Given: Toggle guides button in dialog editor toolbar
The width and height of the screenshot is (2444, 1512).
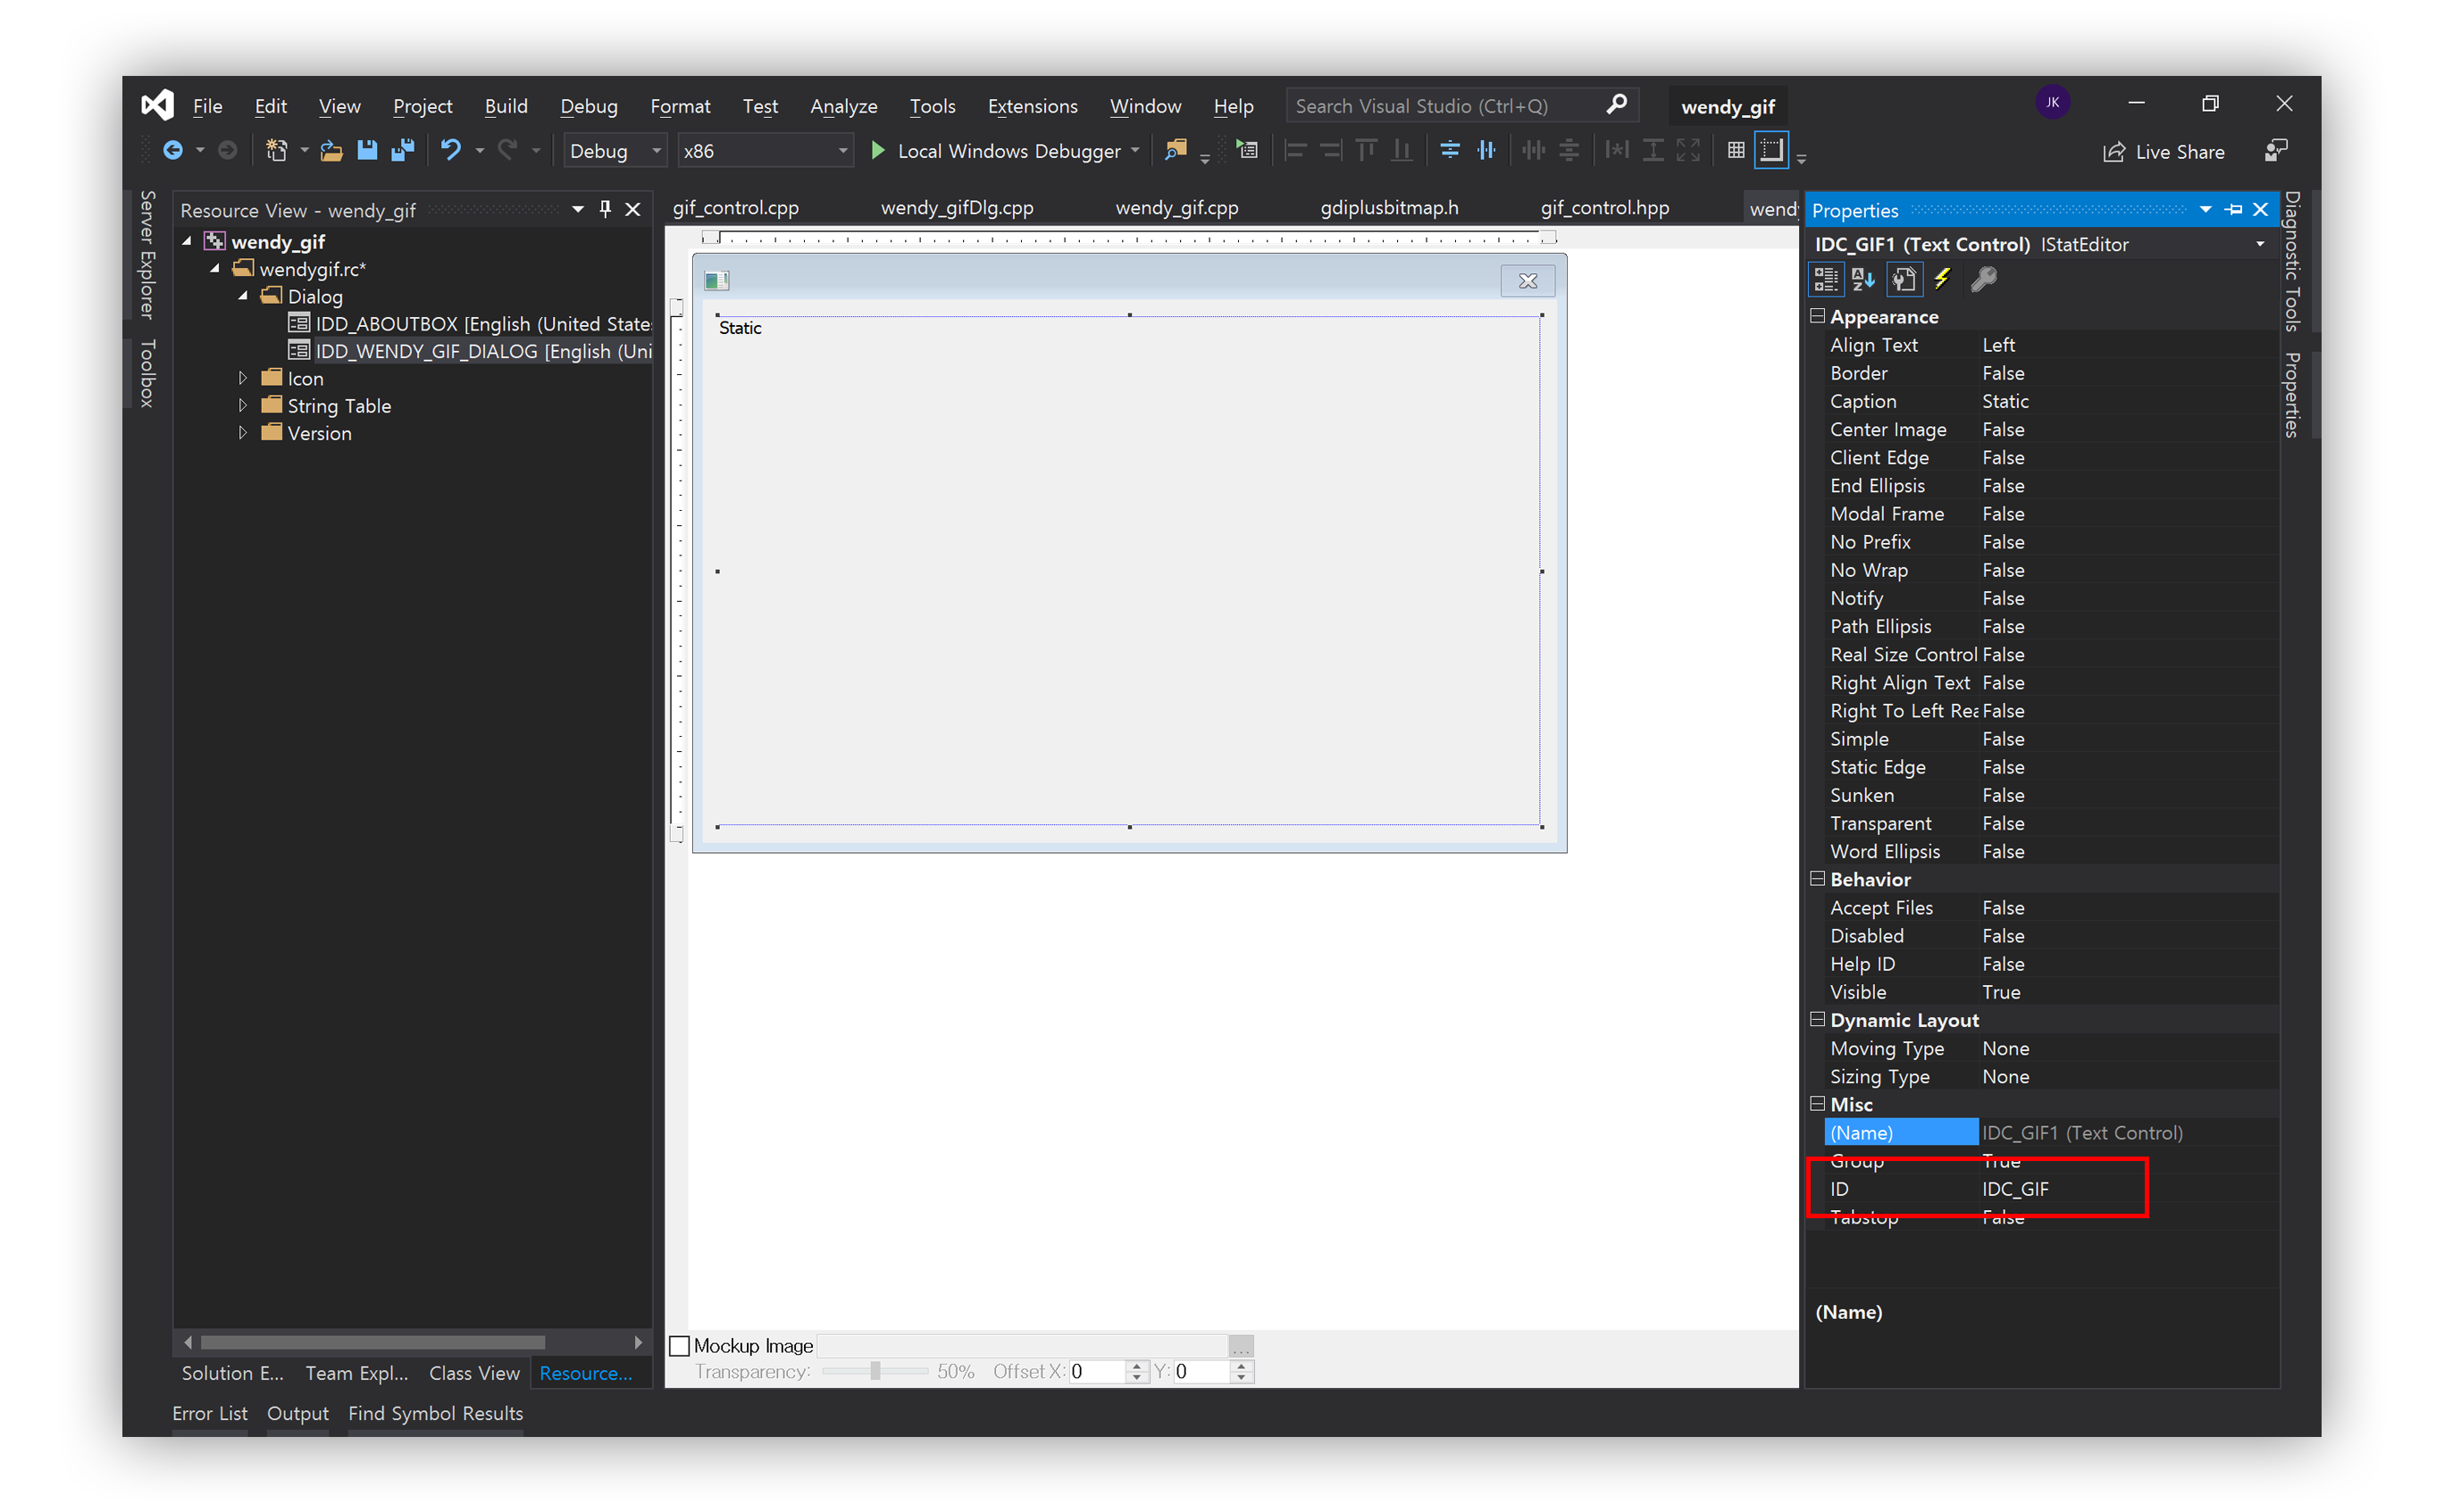Looking at the screenshot, I should point(1772,151).
